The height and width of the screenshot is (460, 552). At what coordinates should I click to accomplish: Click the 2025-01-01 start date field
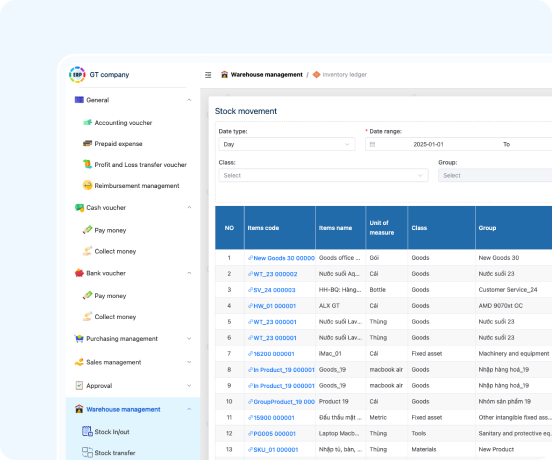pos(428,144)
